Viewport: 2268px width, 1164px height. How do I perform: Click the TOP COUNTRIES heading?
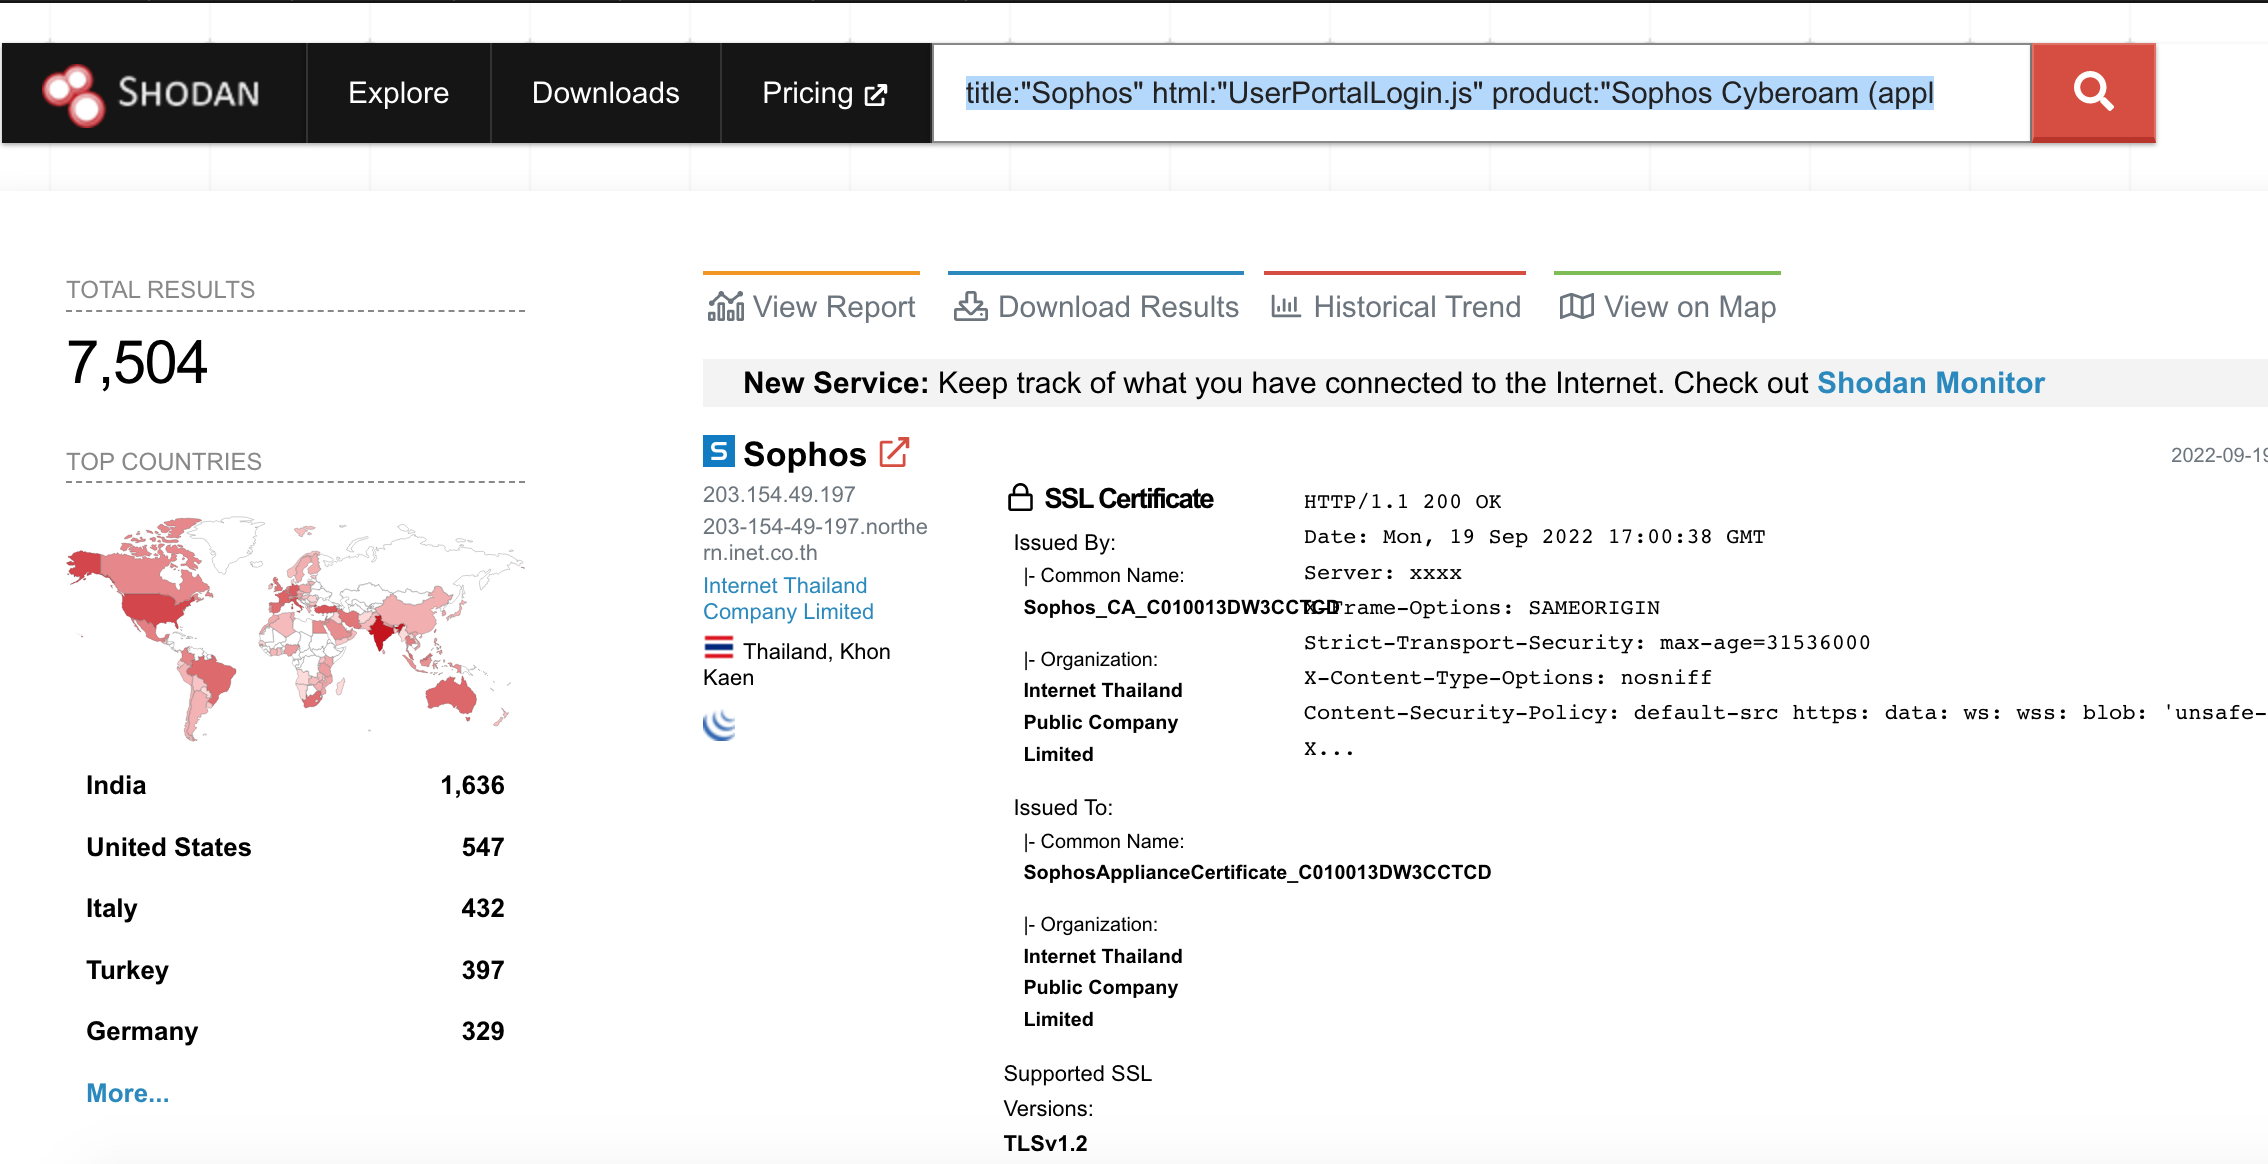point(164,461)
